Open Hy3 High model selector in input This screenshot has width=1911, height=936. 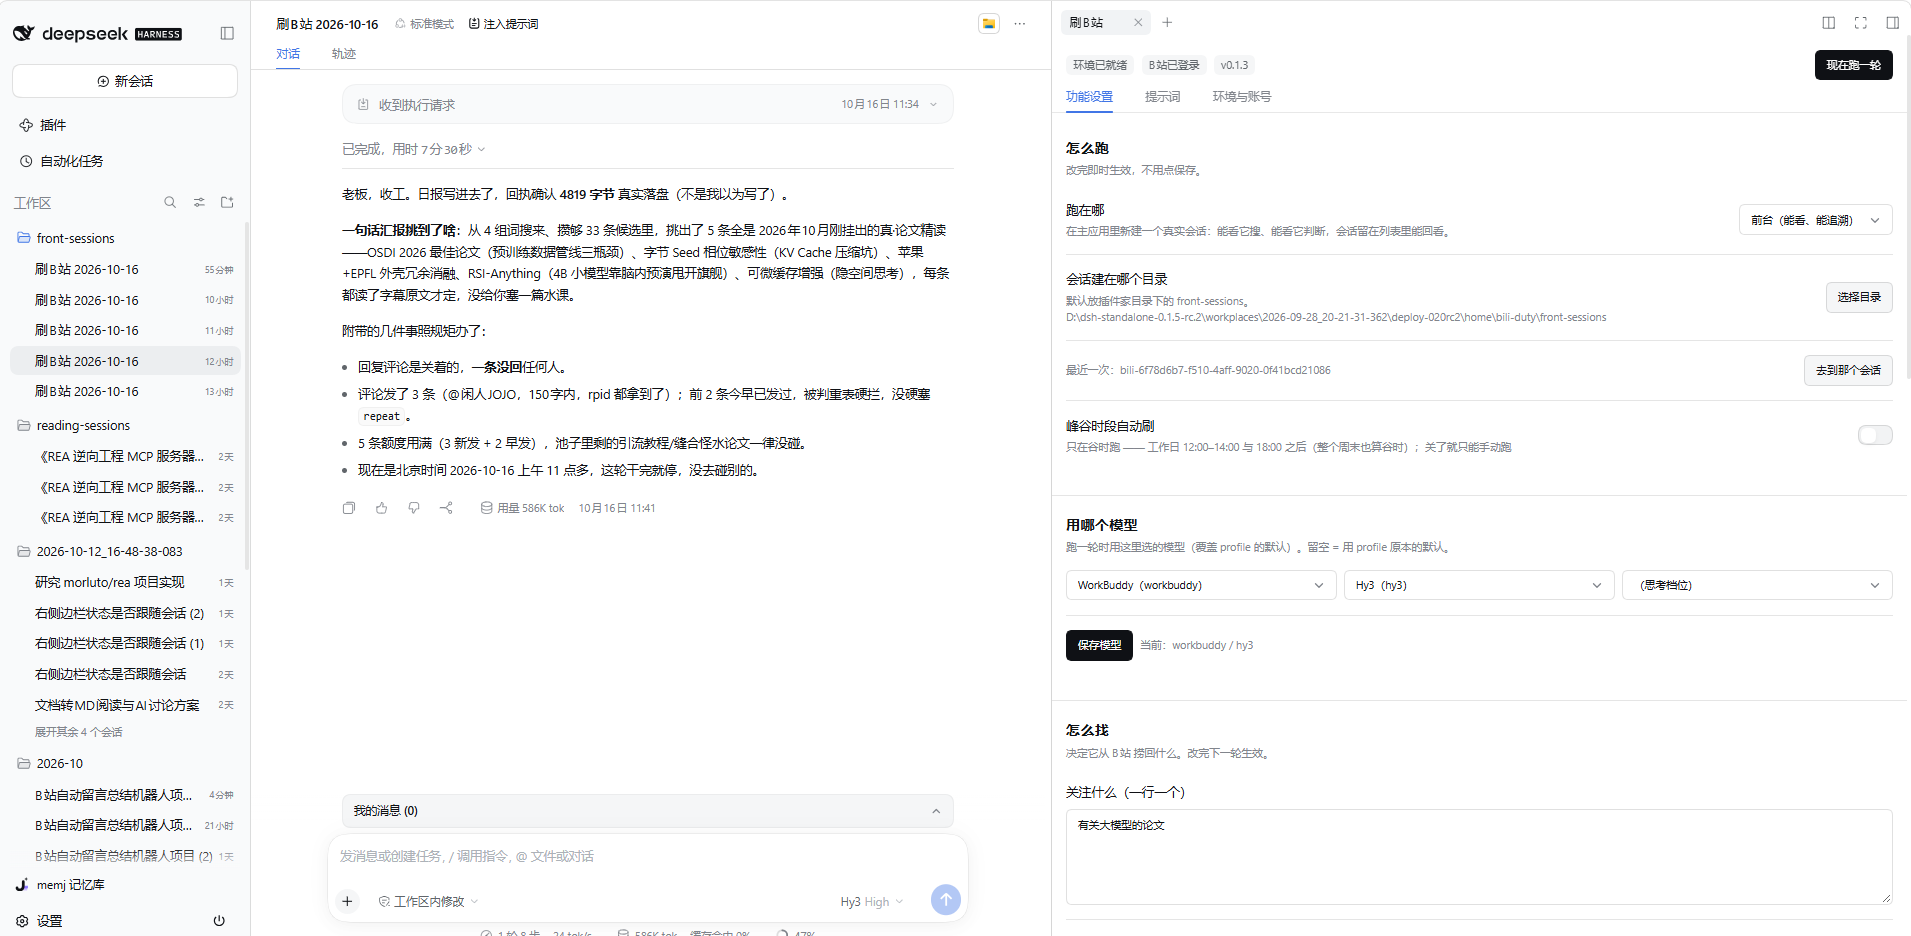point(871,902)
